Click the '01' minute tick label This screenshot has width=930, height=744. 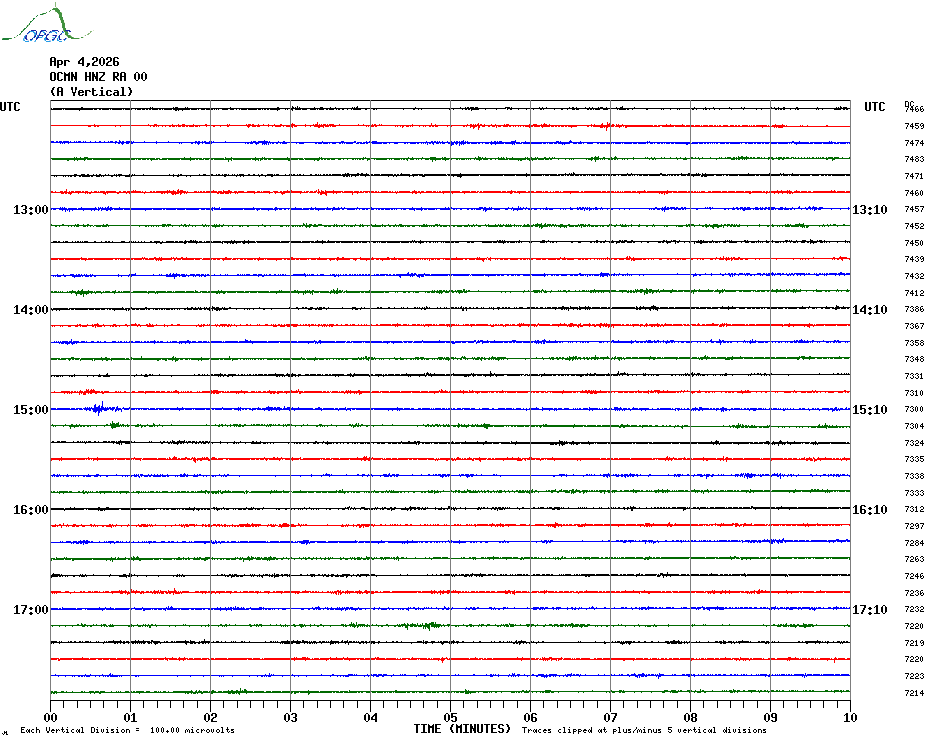point(130,717)
